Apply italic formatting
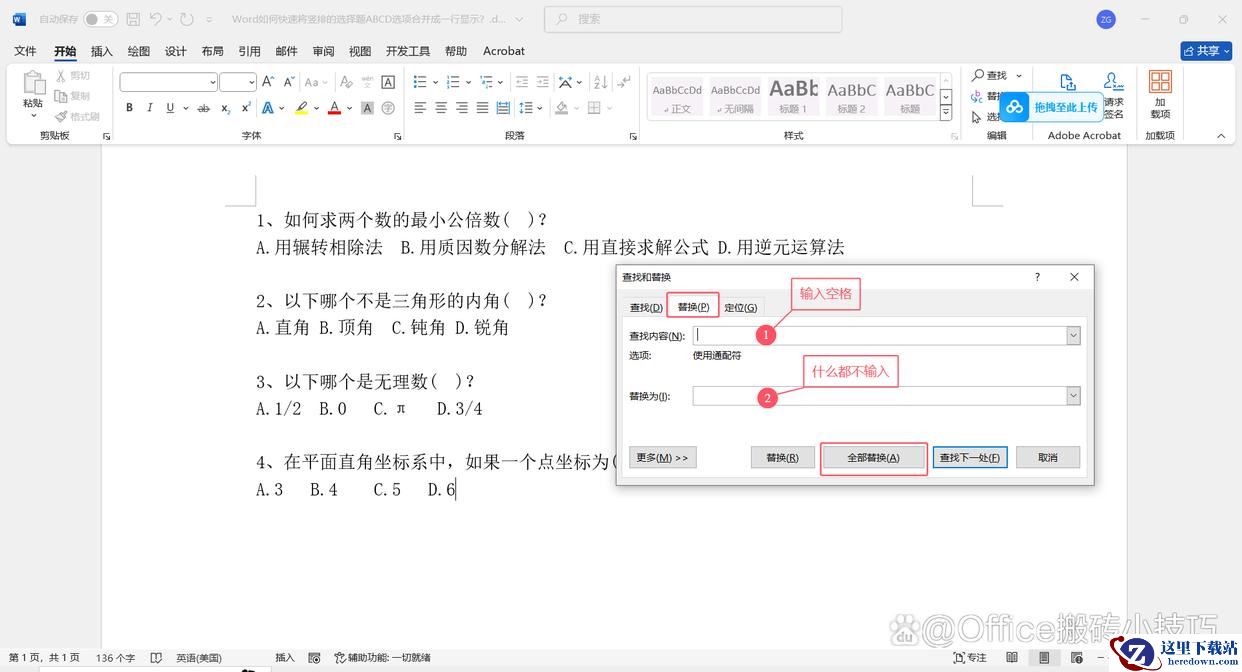Image resolution: width=1242 pixels, height=672 pixels. coord(150,108)
